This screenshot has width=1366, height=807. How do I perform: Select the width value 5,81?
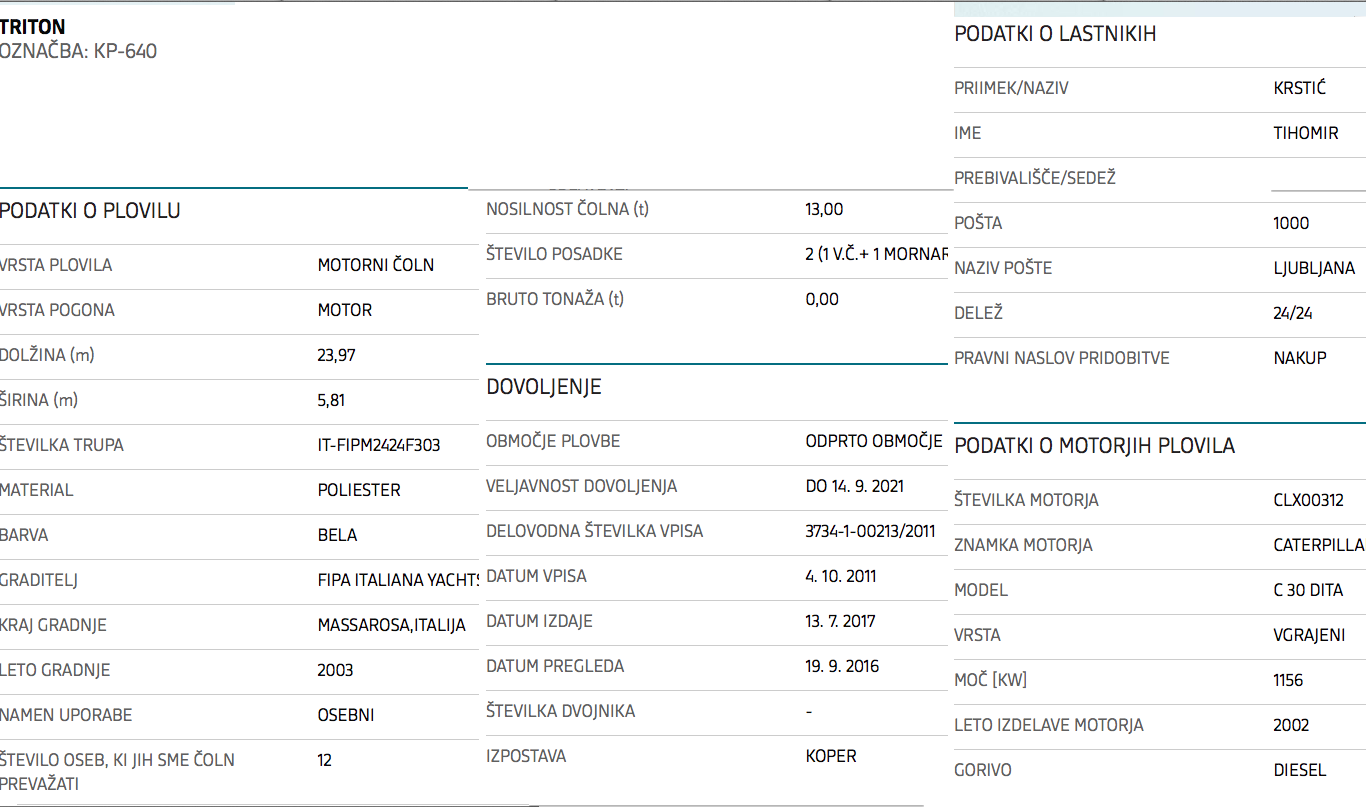(x=331, y=400)
